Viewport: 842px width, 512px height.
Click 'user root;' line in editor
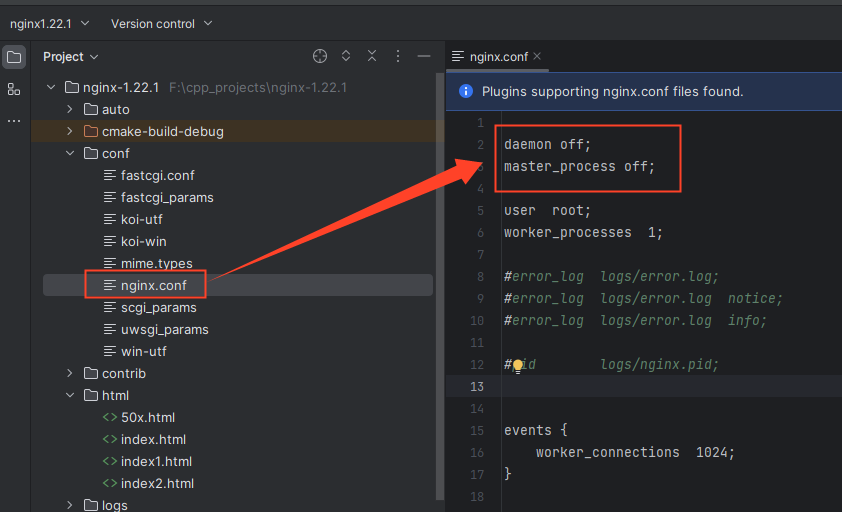(547, 211)
